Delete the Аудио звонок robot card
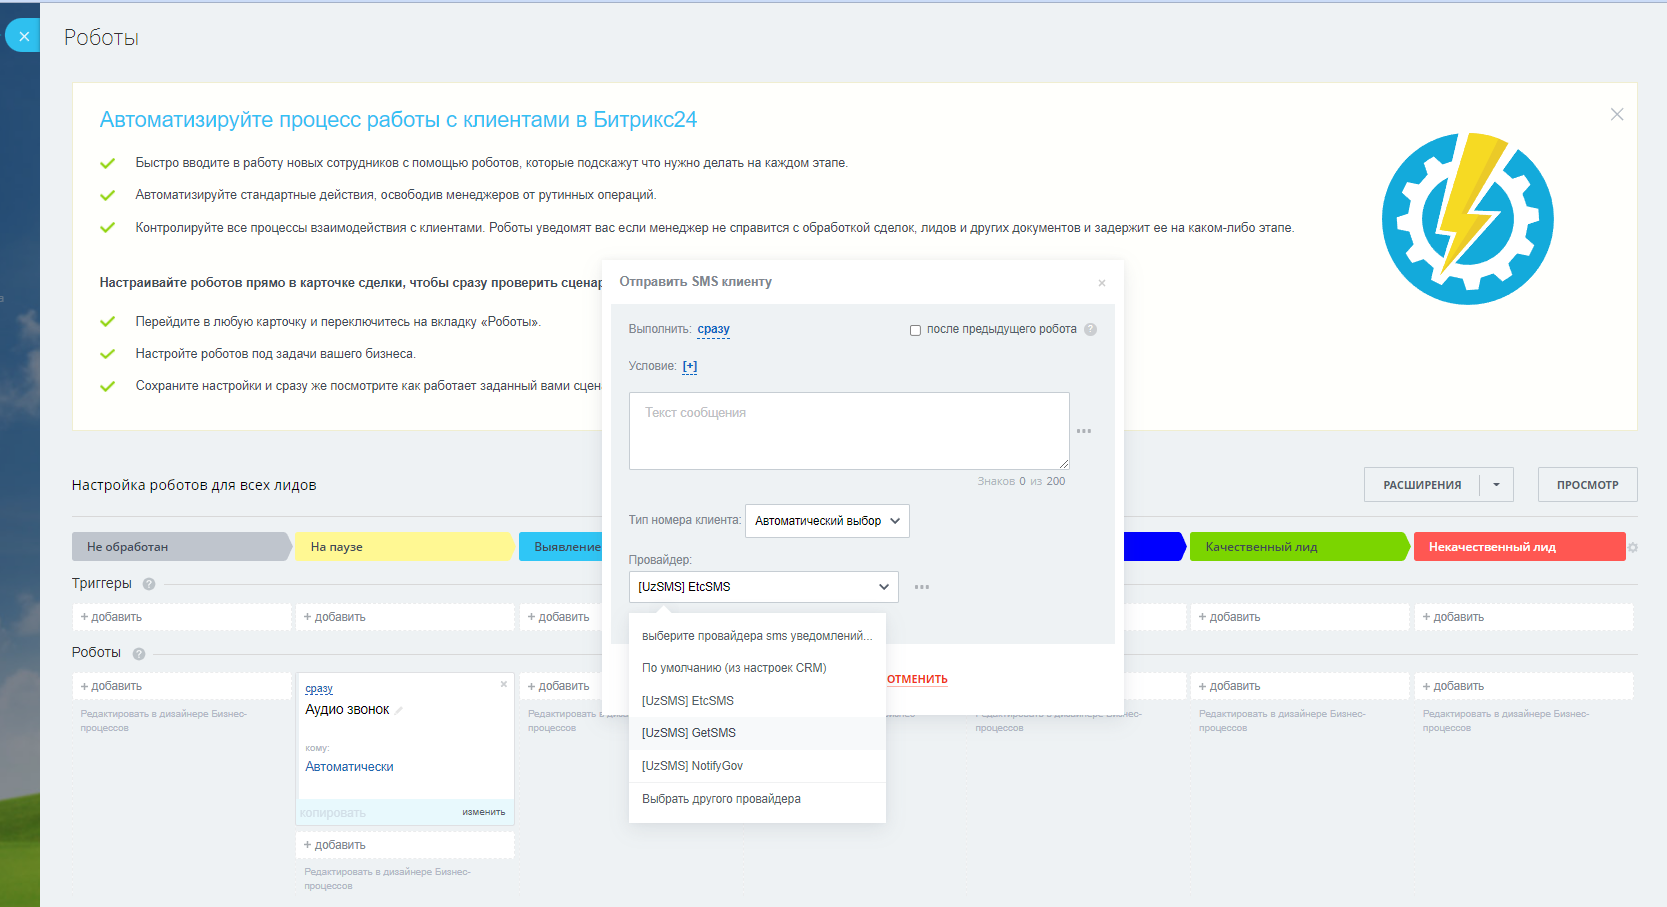The width and height of the screenshot is (1667, 907). pos(504,684)
